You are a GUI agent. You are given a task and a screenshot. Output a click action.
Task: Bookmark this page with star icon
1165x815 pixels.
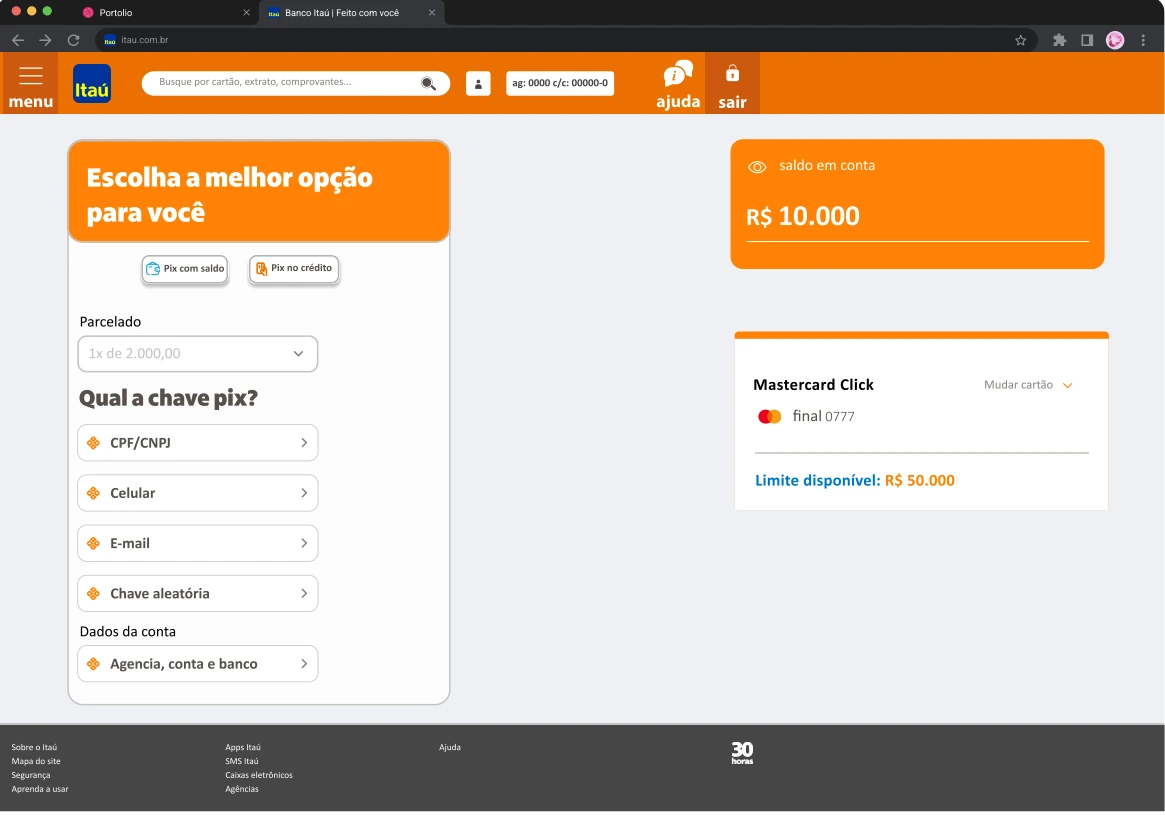coord(1021,40)
